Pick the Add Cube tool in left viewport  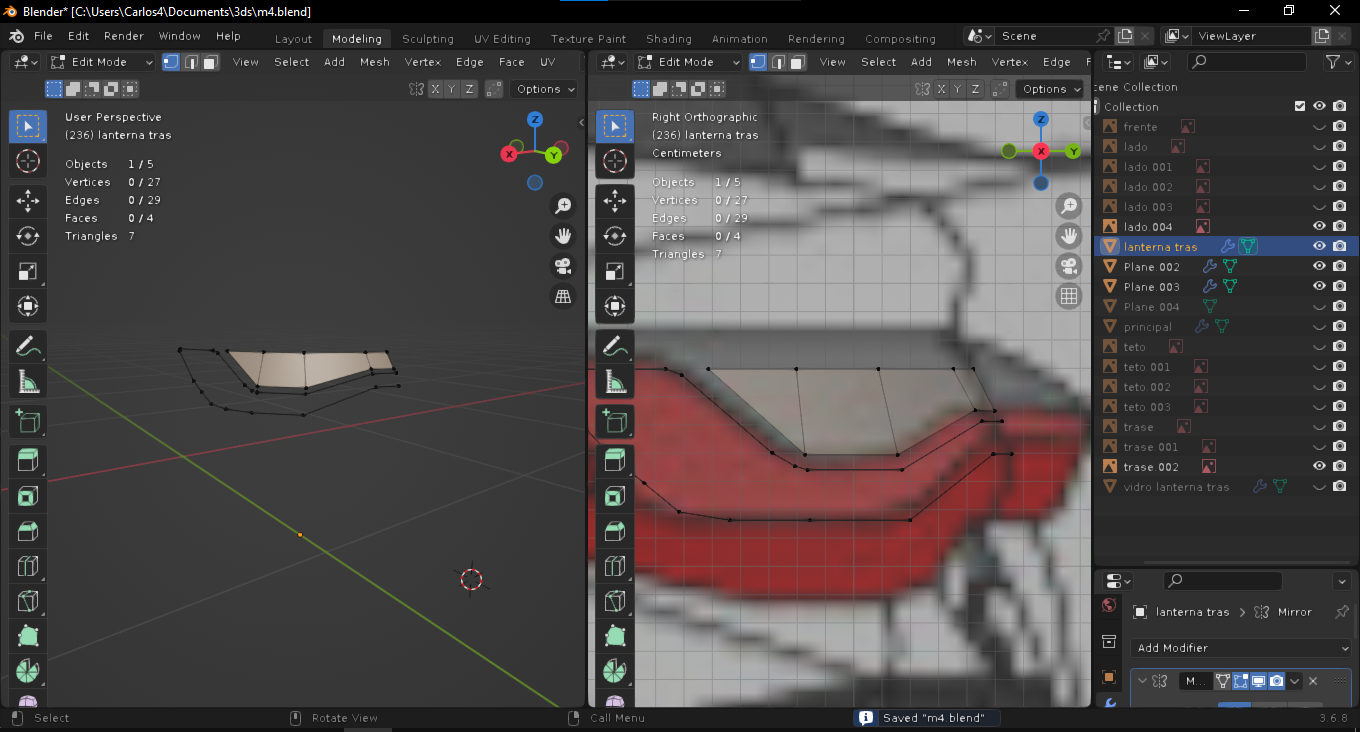point(28,421)
